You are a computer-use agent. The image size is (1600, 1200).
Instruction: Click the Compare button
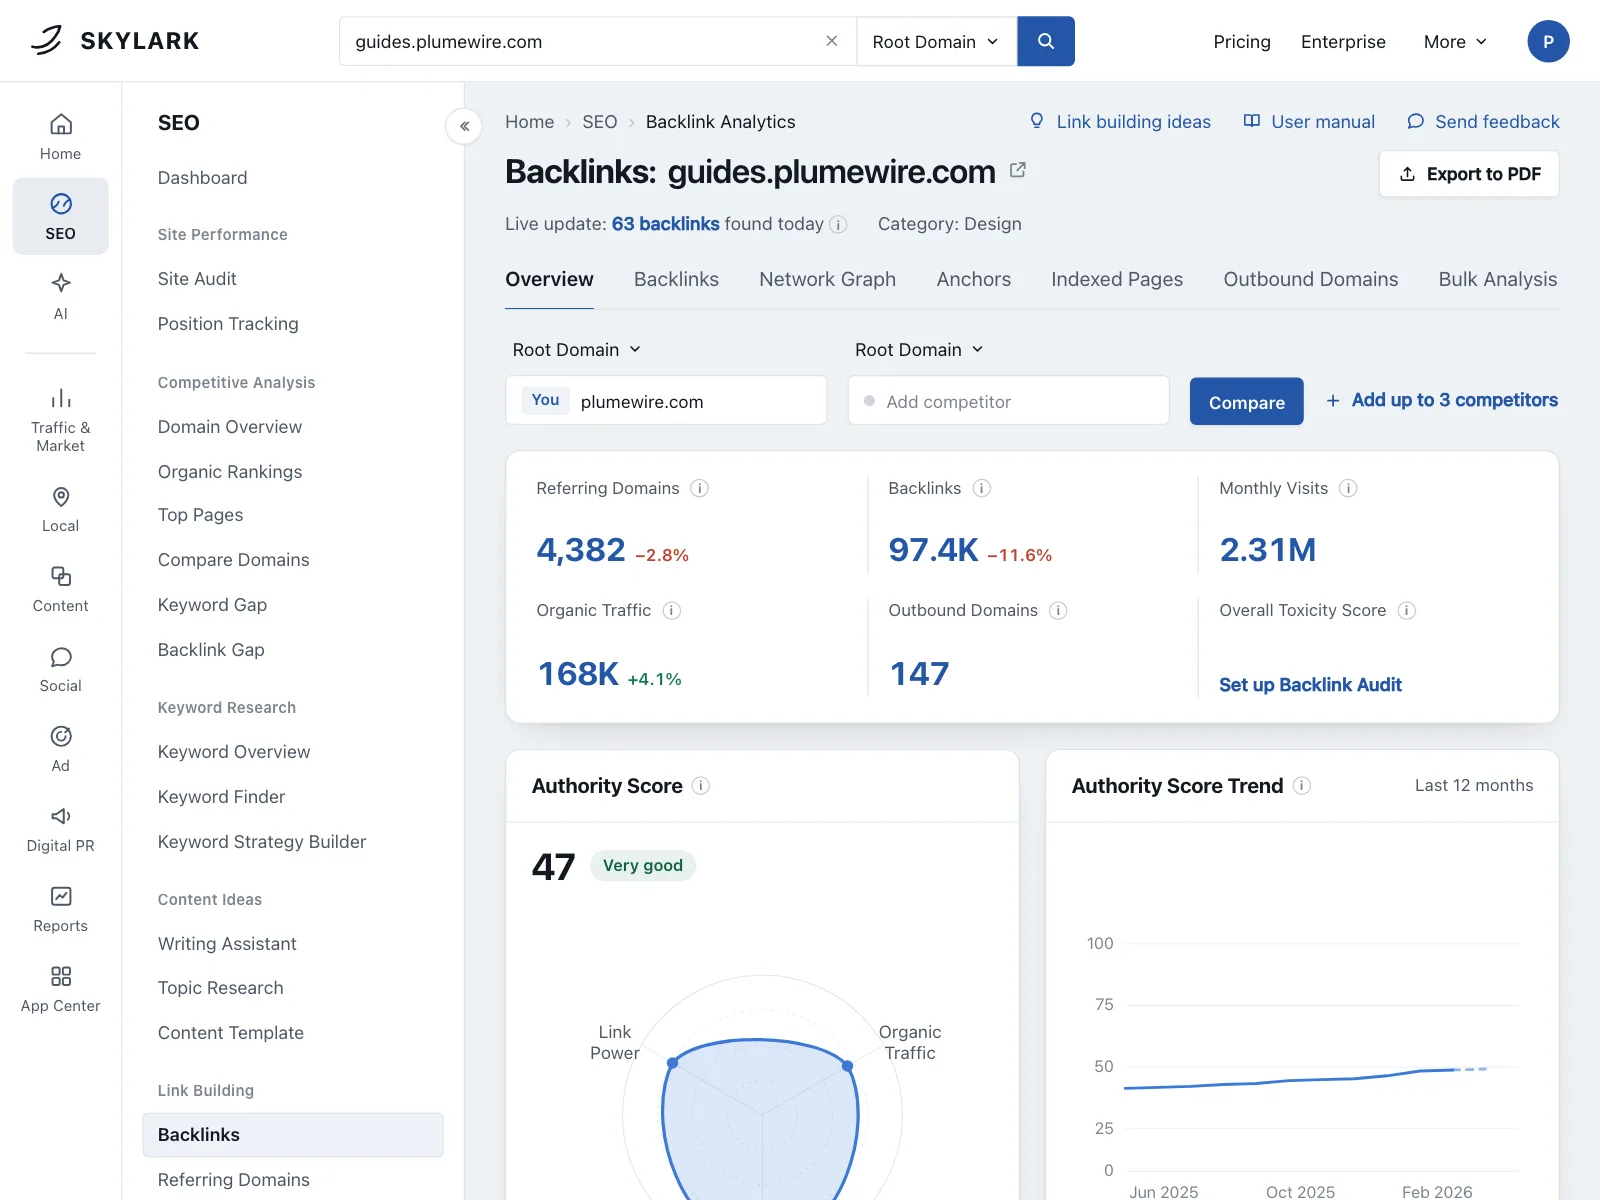[x=1247, y=401]
